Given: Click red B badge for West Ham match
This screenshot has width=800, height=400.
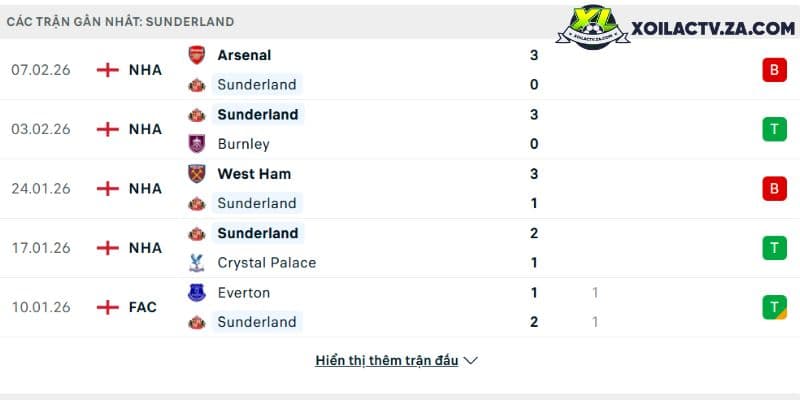Looking at the screenshot, I should pyautogui.click(x=774, y=188).
